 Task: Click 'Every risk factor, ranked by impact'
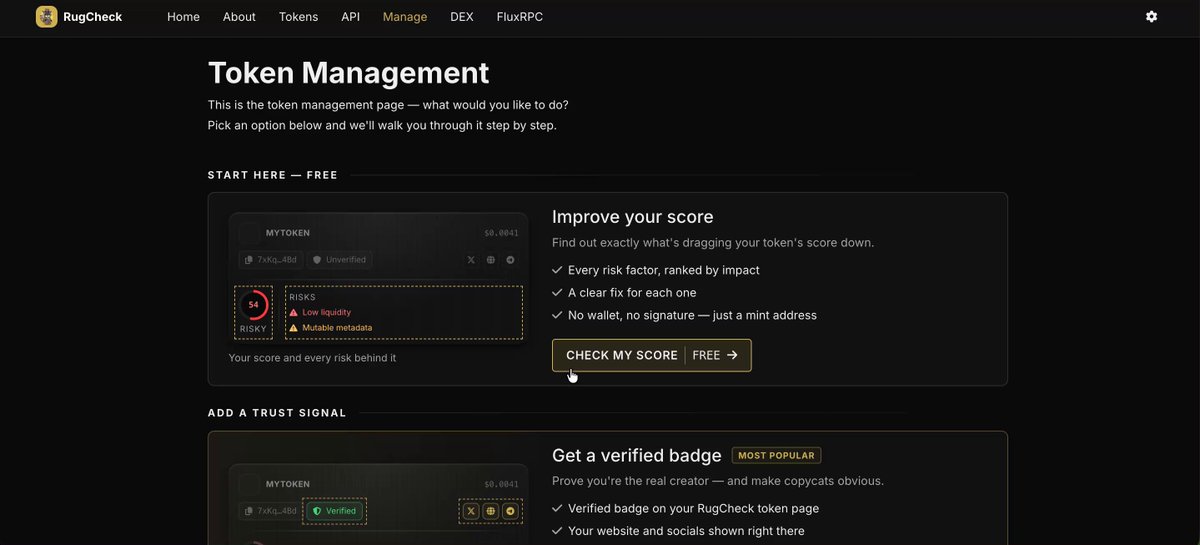[664, 270]
